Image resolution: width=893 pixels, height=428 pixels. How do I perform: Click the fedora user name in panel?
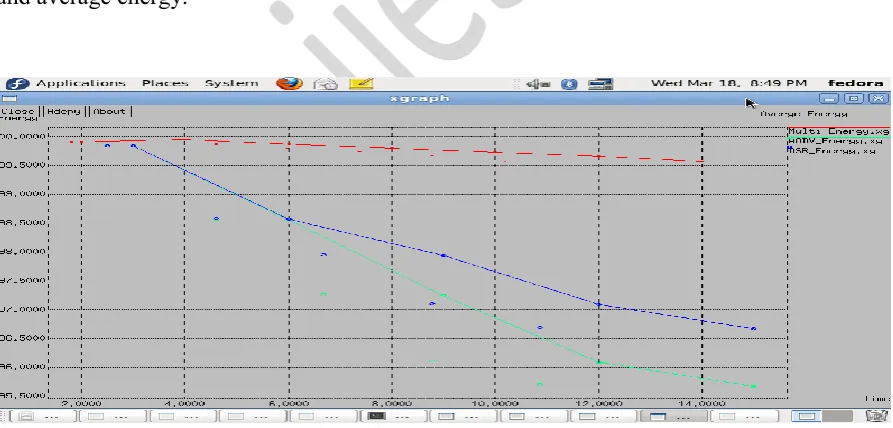coord(855,83)
